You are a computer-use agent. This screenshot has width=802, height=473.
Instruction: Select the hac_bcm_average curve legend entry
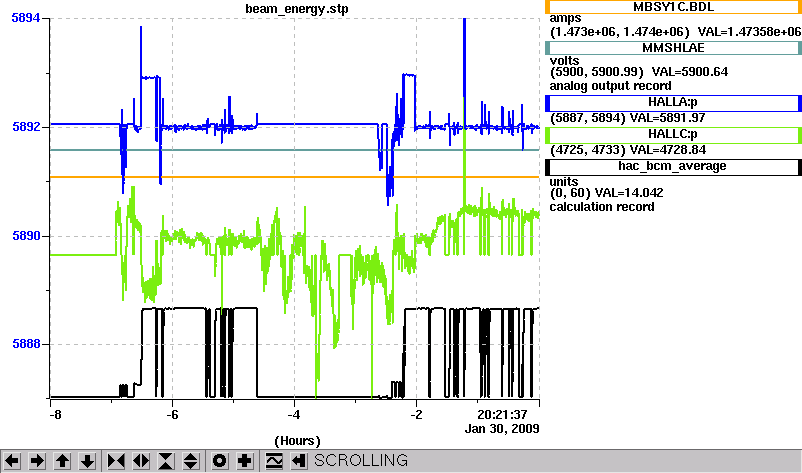point(673,167)
